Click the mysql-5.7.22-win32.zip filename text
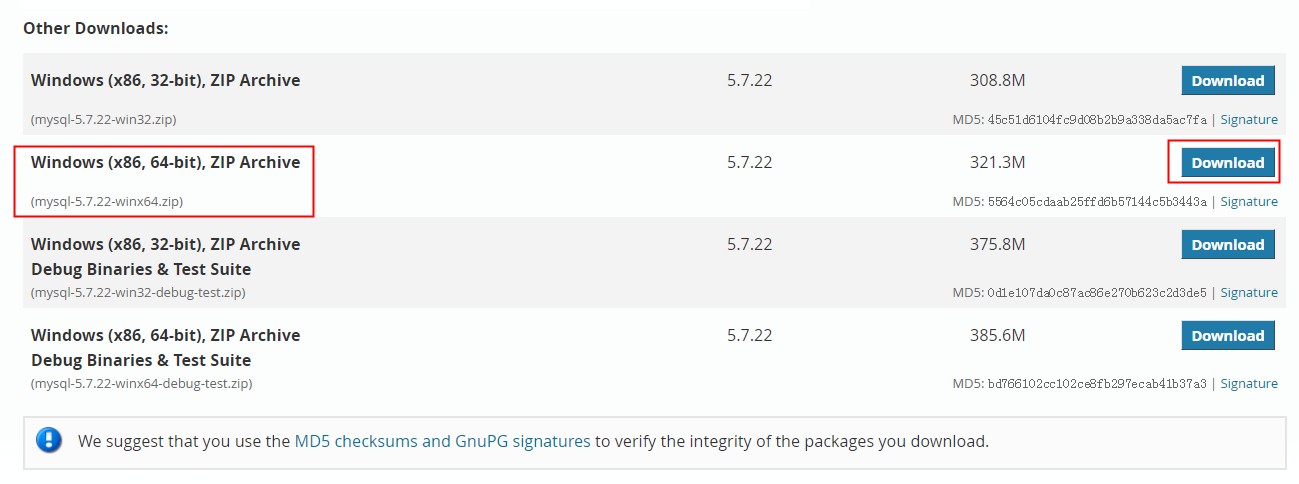1299x484 pixels. pyautogui.click(x=104, y=120)
